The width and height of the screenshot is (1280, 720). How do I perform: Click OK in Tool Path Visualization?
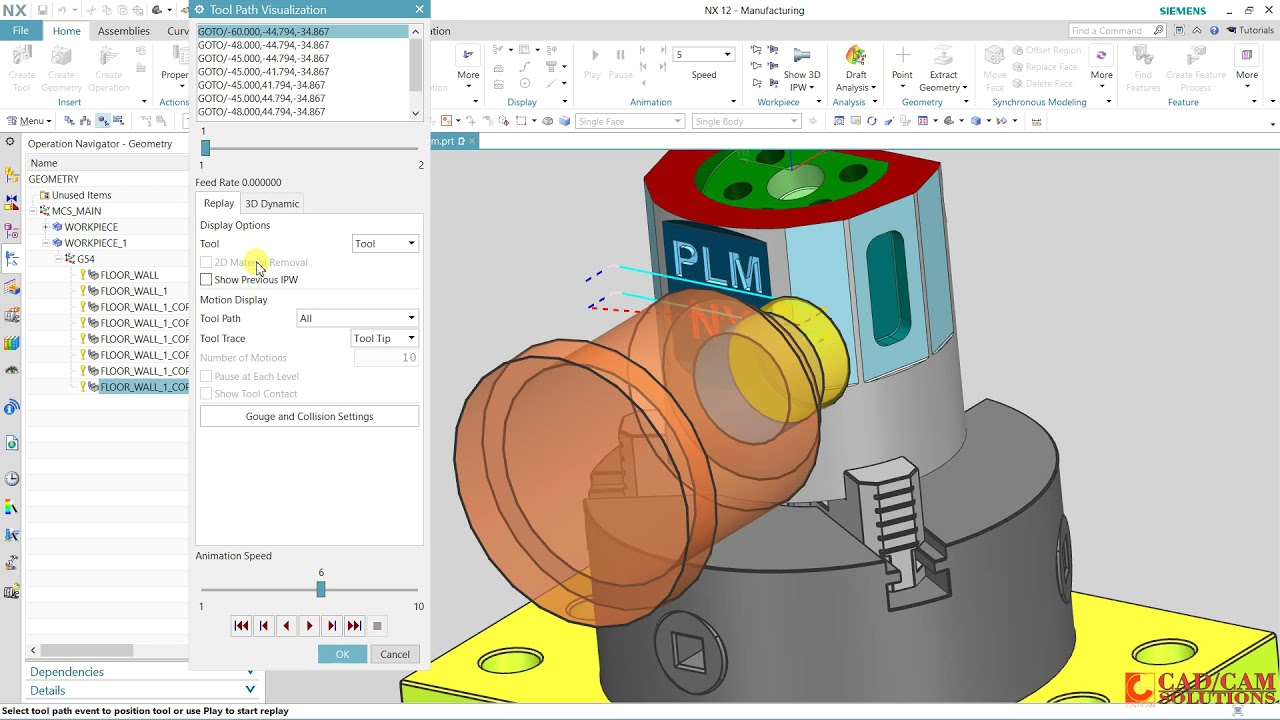coord(342,654)
